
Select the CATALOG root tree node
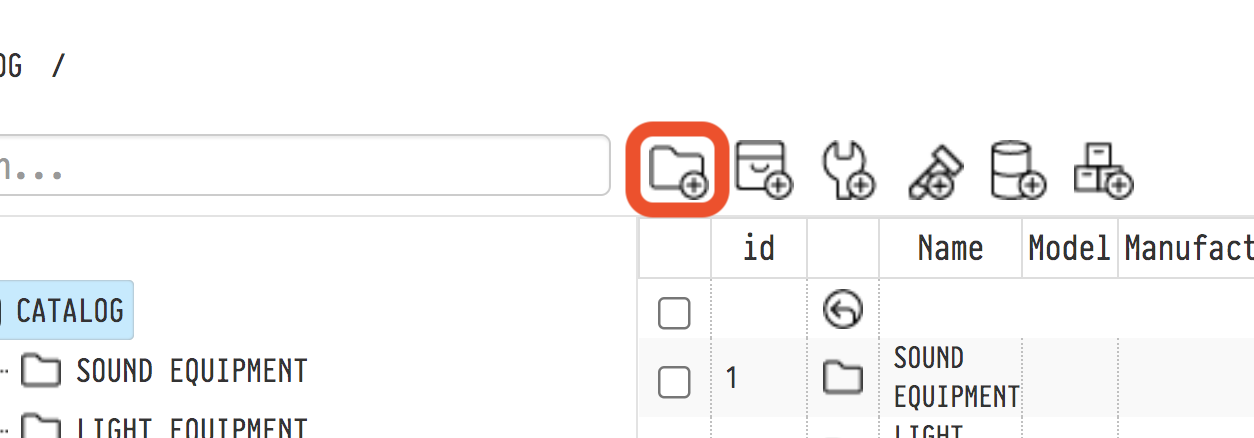69,310
